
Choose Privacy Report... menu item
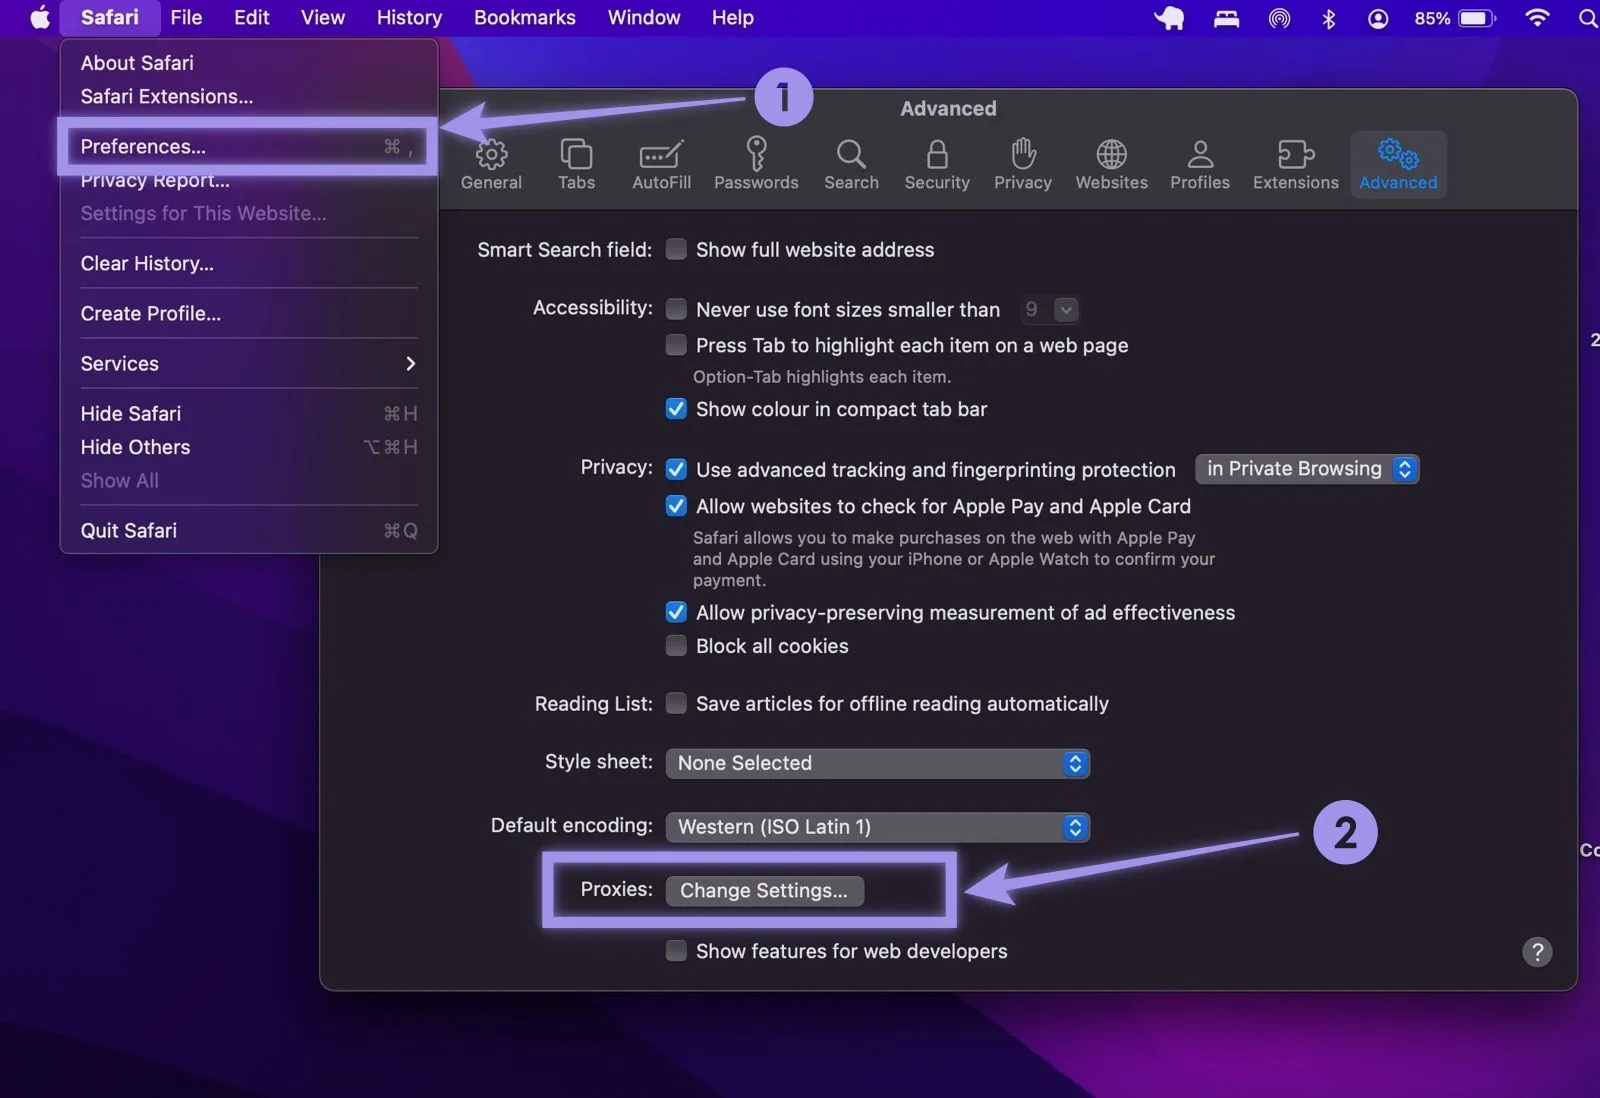tap(248, 180)
